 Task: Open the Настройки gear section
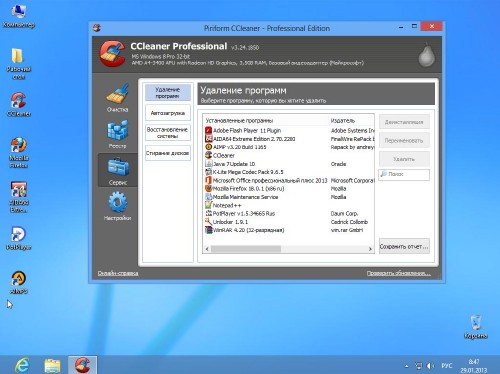tap(117, 206)
